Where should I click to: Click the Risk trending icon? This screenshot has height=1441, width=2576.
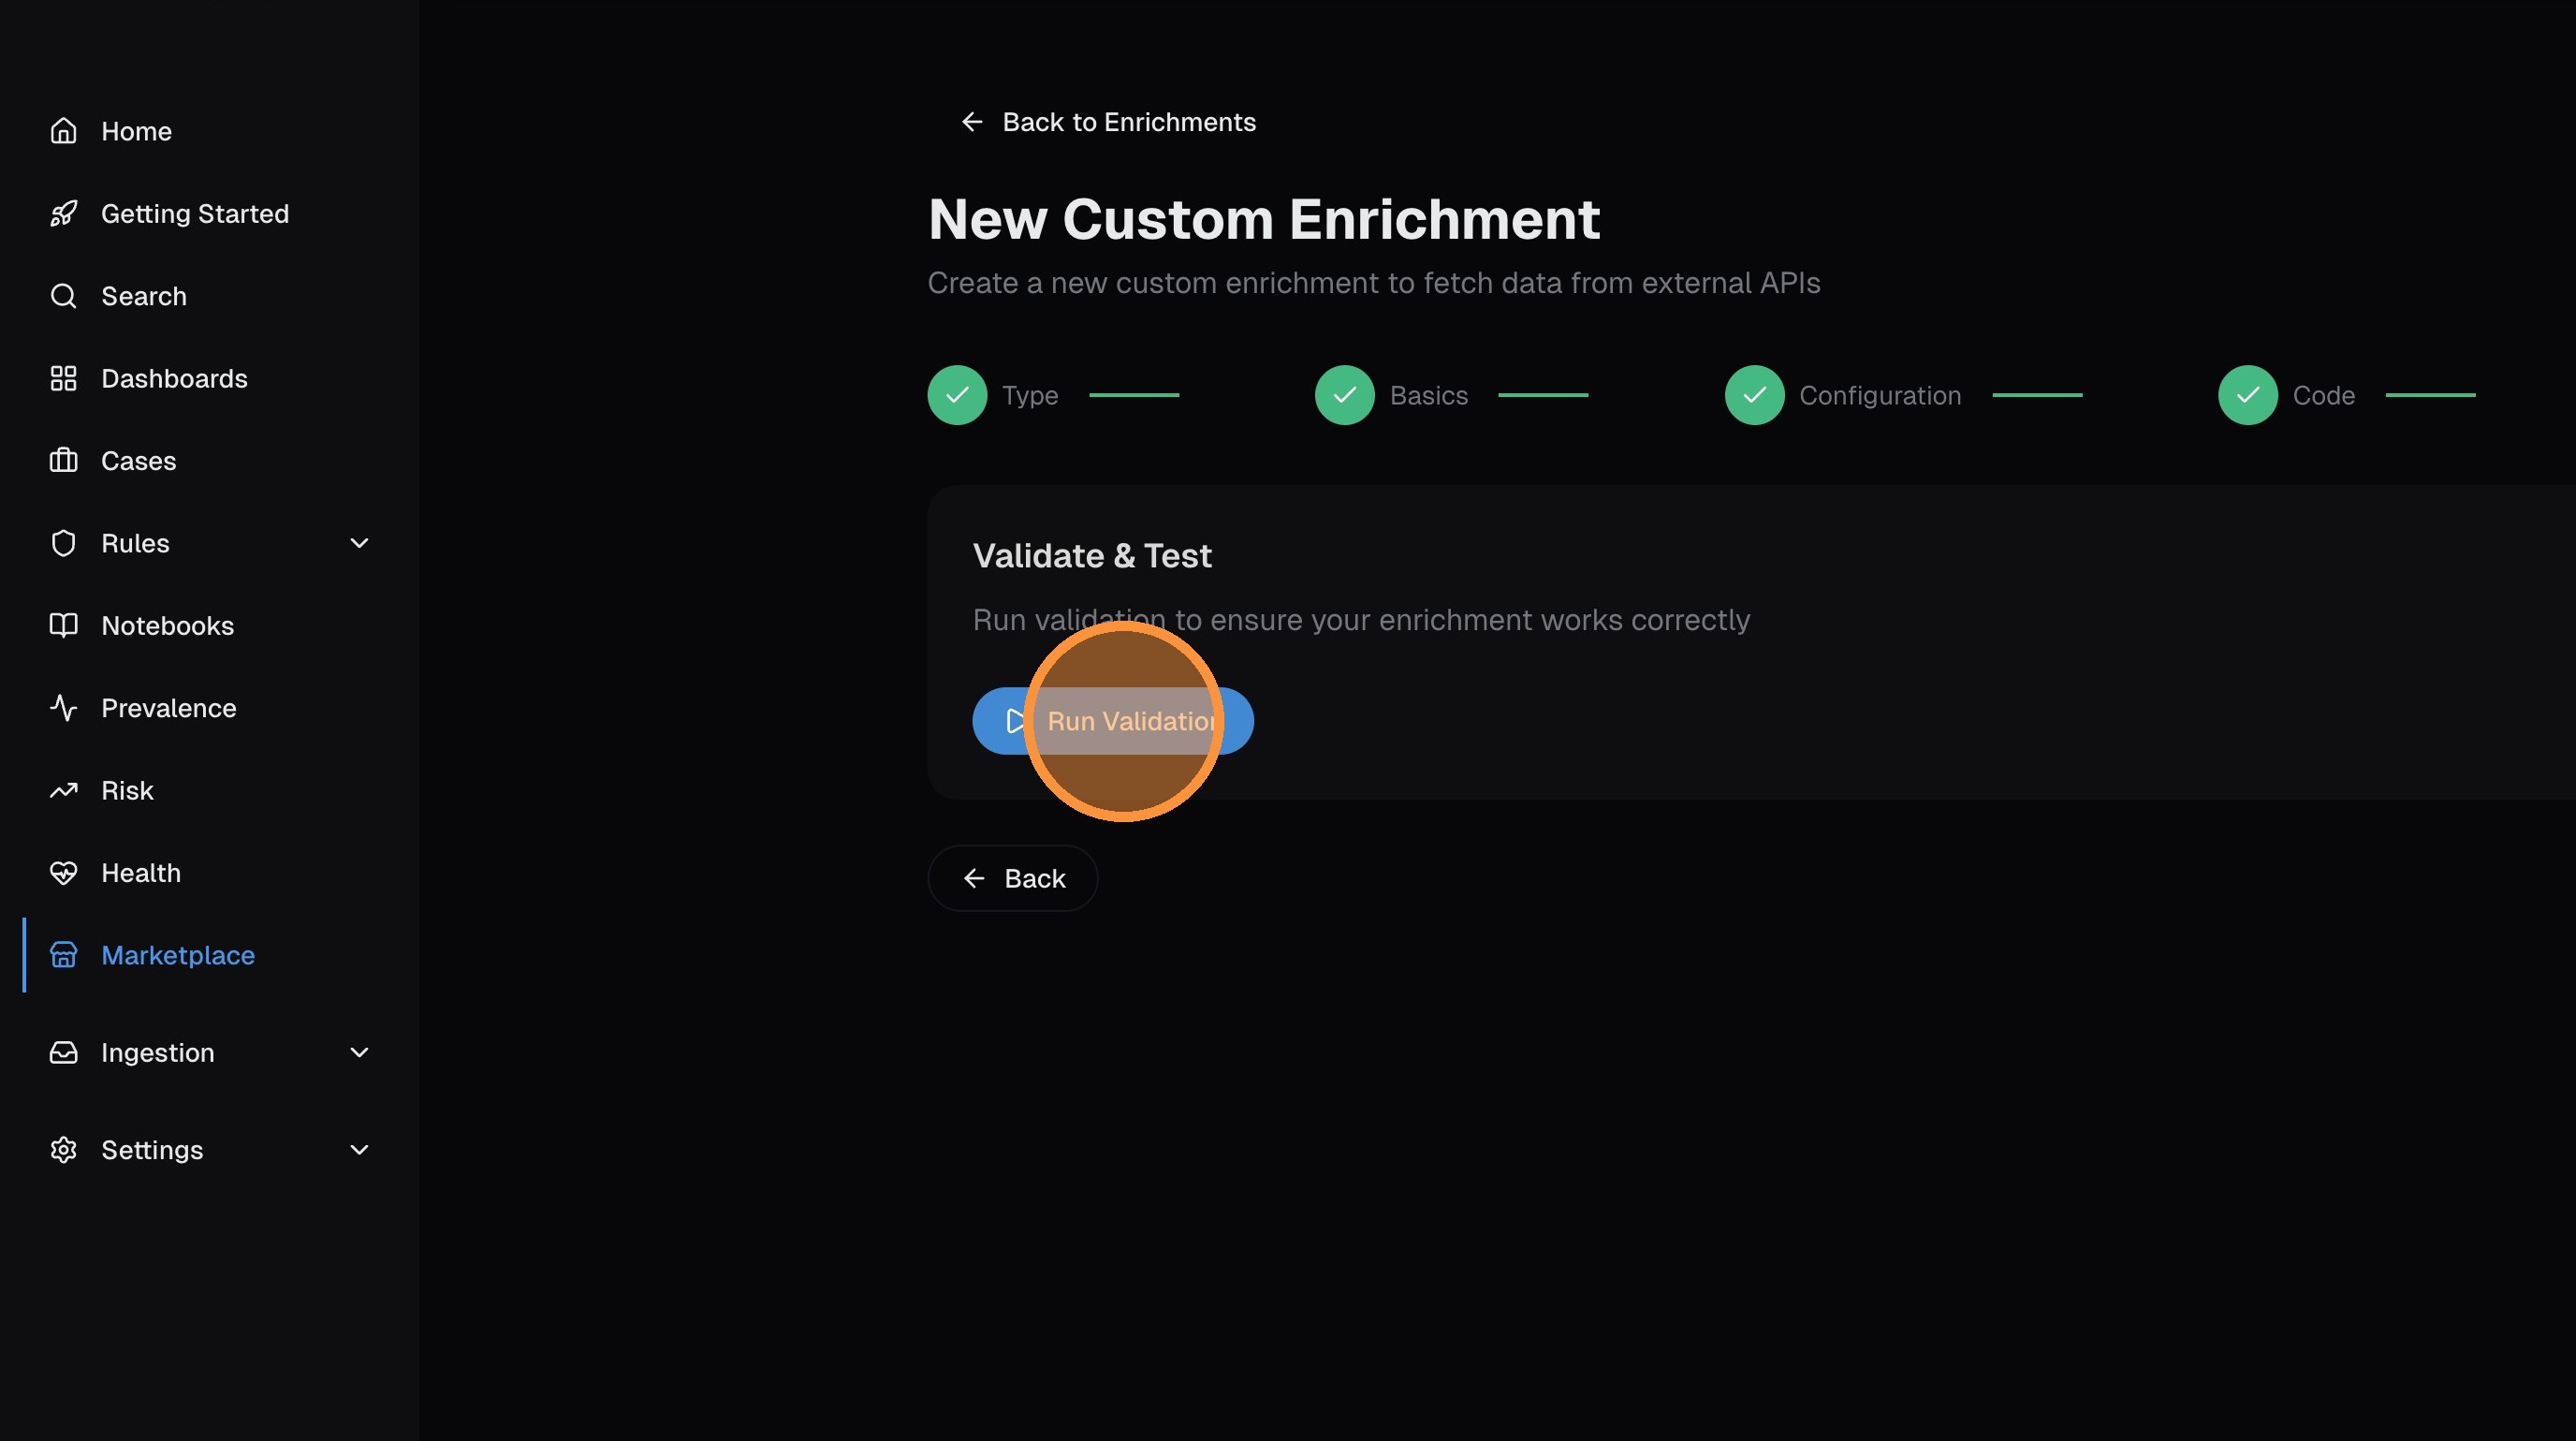tap(63, 791)
